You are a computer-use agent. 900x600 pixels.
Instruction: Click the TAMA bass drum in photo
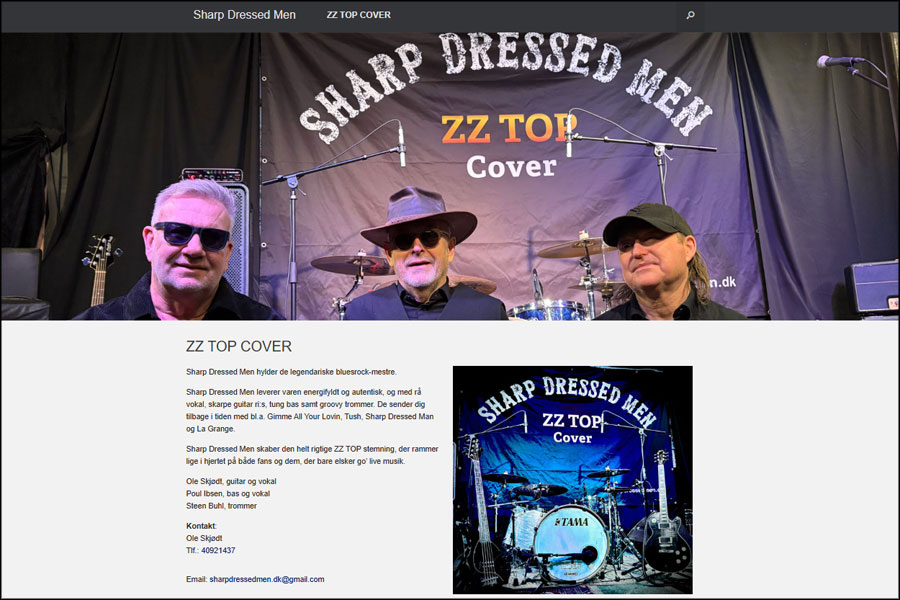click(x=571, y=543)
